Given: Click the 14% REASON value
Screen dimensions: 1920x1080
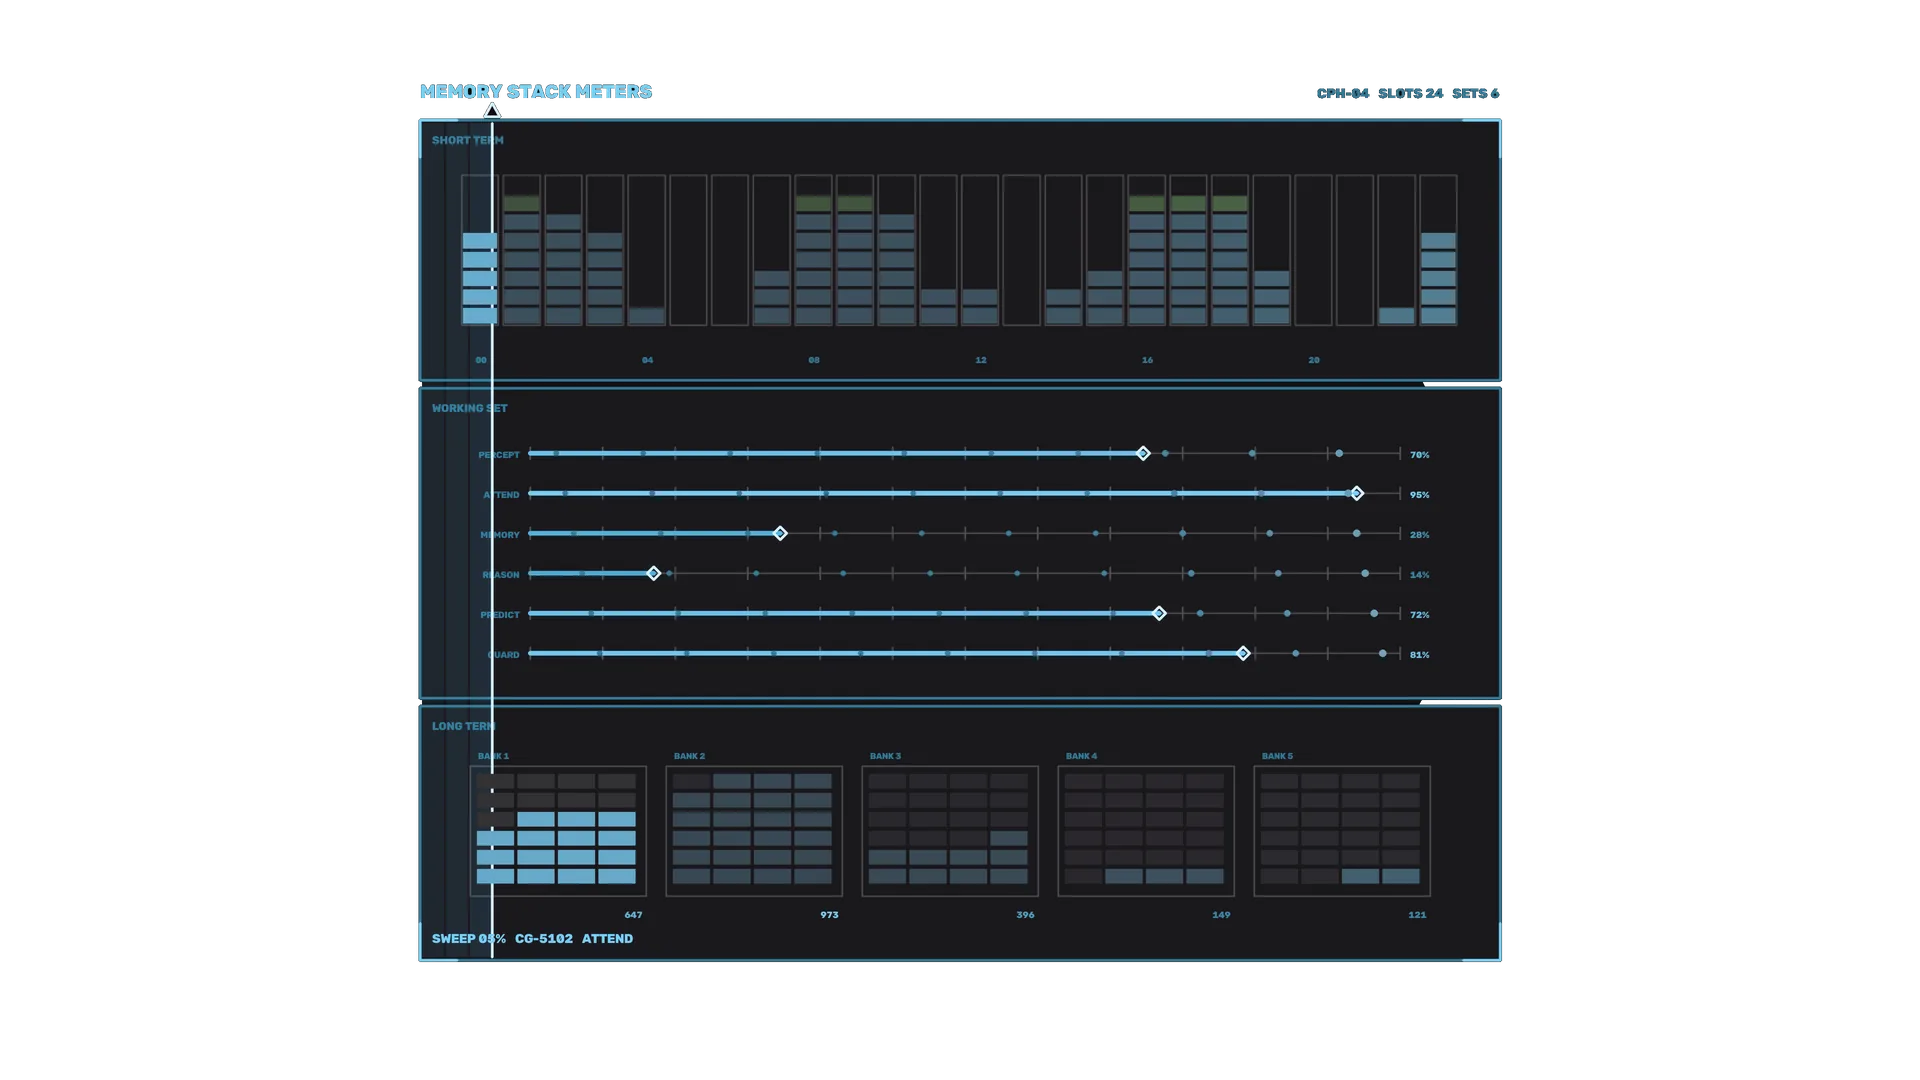Looking at the screenshot, I should pos(1420,575).
